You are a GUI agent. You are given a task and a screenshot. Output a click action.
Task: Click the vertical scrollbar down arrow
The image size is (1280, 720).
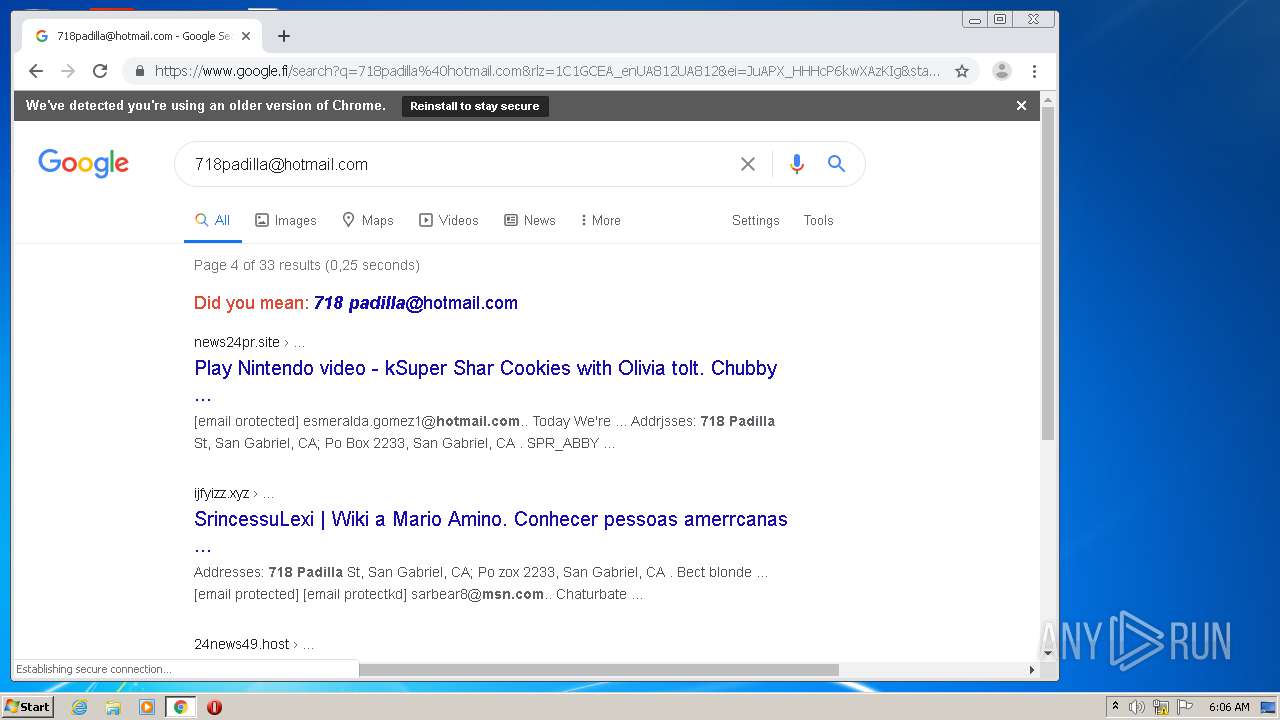coord(1048,653)
